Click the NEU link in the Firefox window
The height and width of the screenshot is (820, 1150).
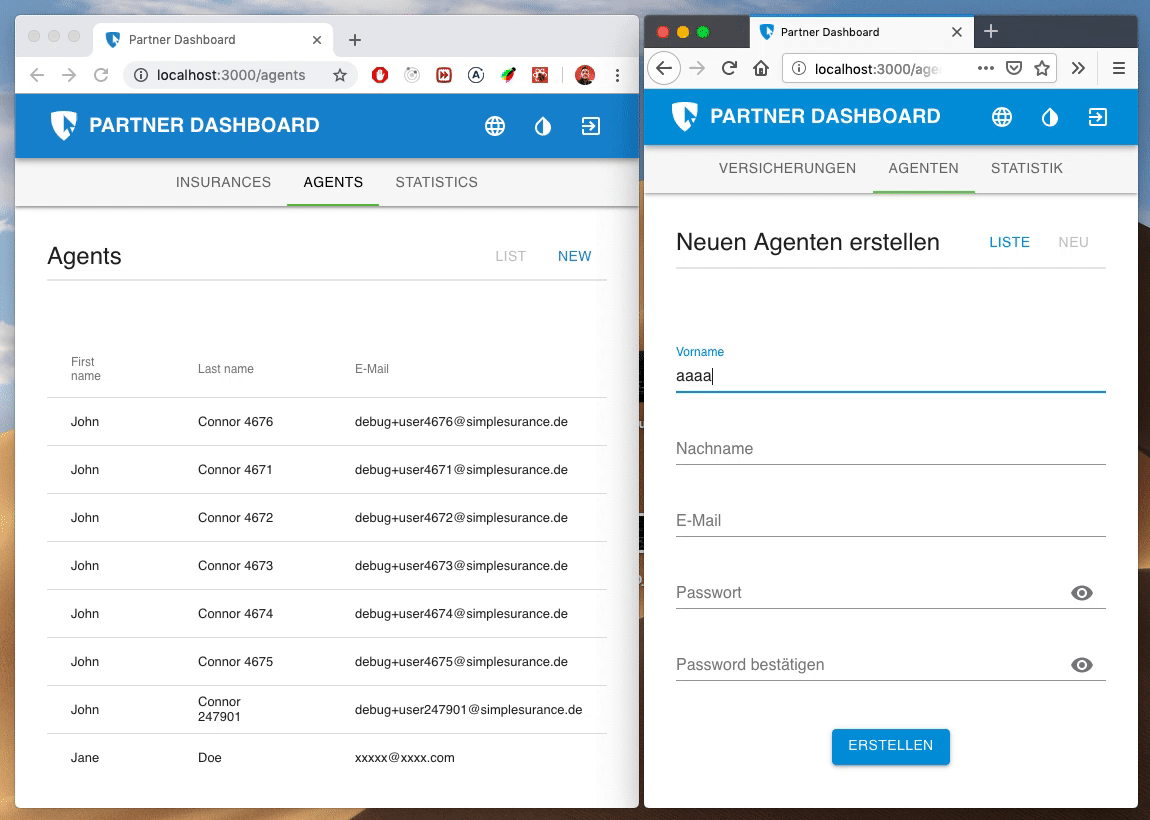click(1073, 242)
